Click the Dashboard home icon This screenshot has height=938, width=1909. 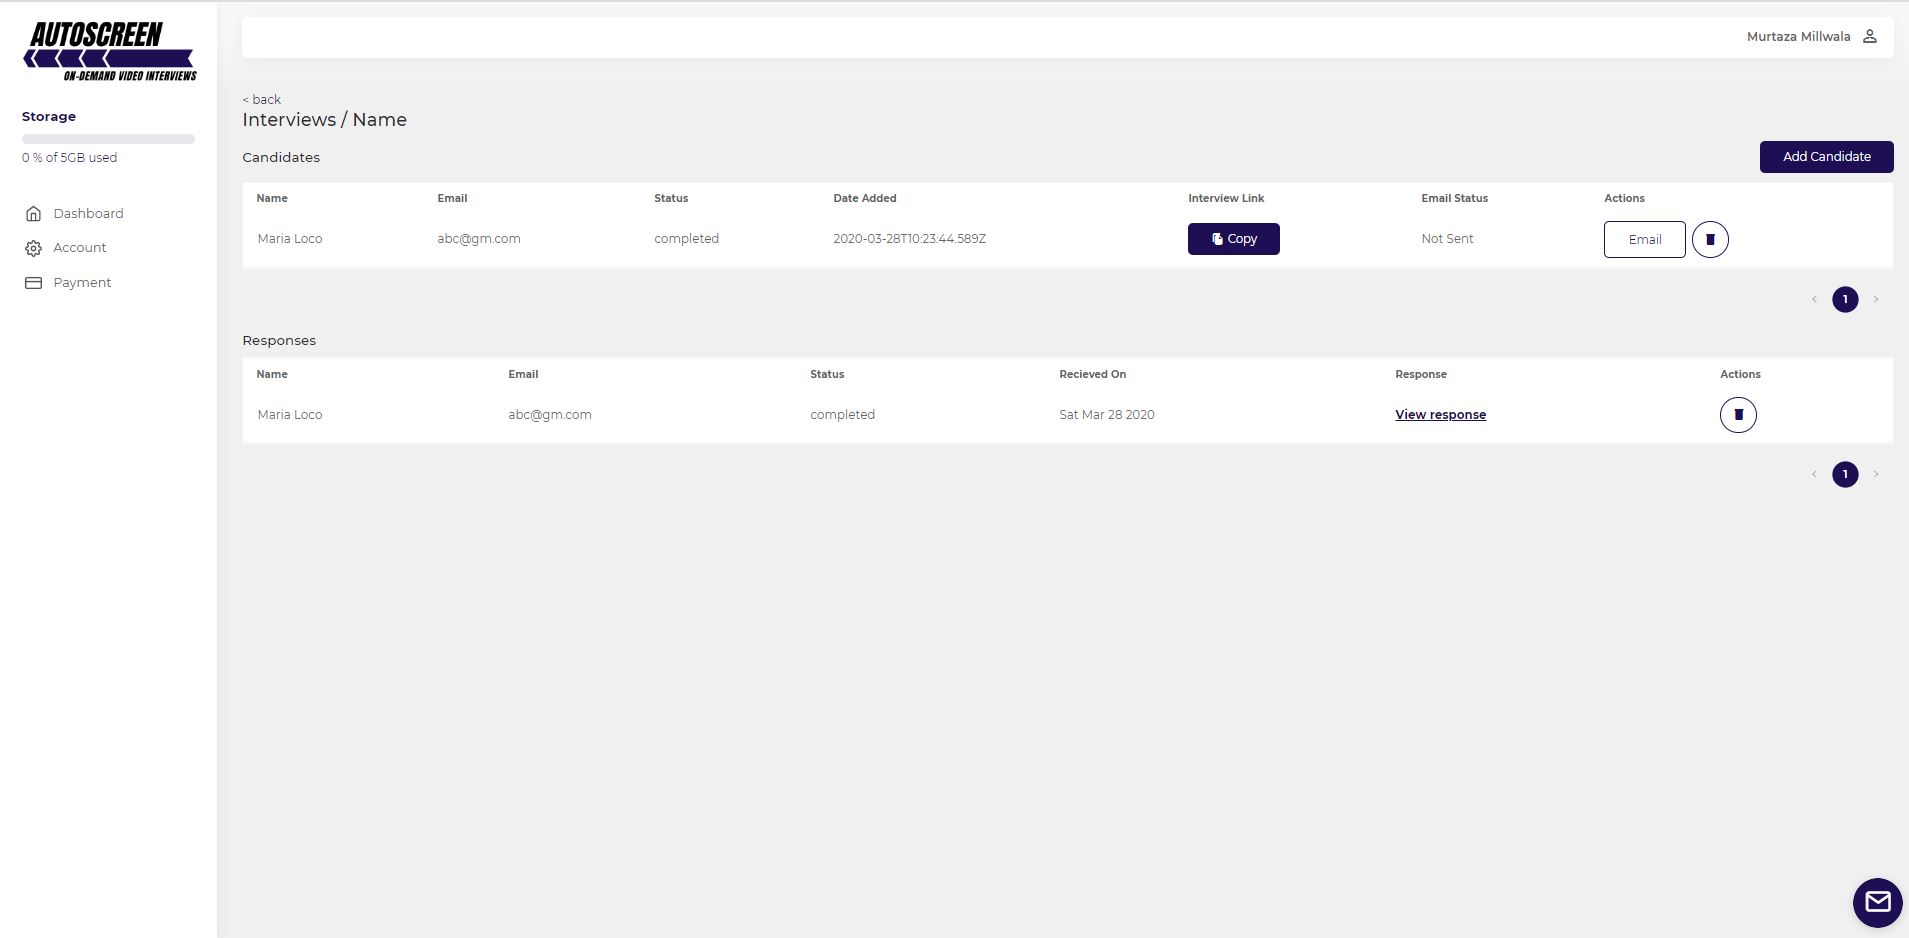33,214
